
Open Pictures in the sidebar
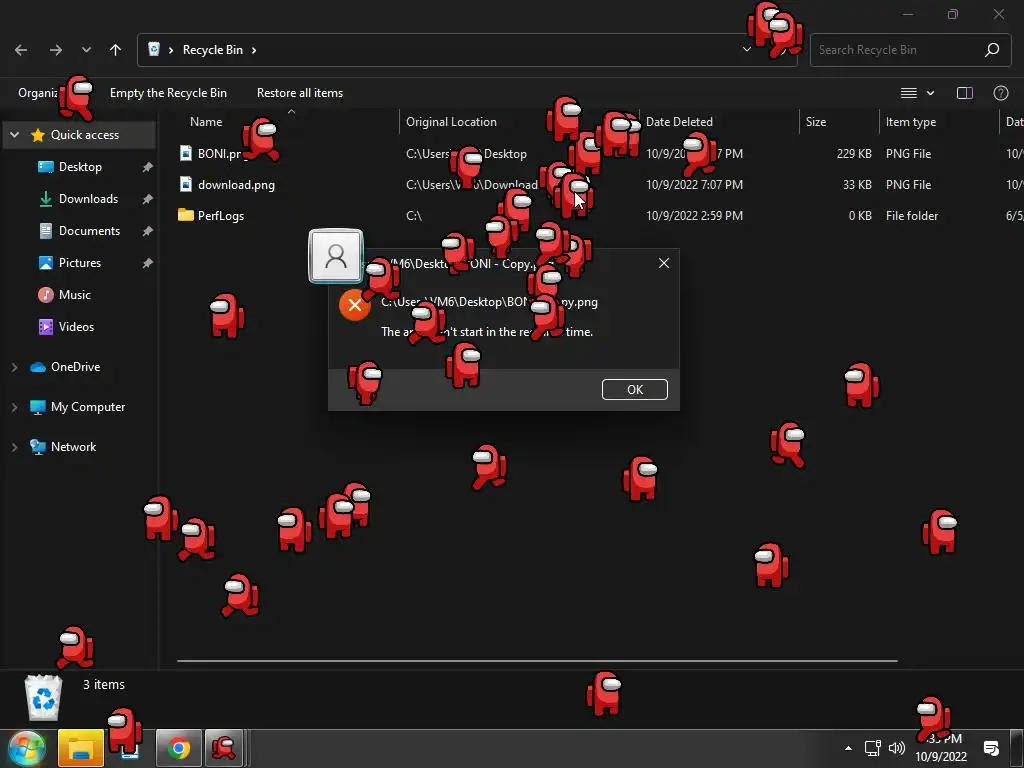pos(80,263)
